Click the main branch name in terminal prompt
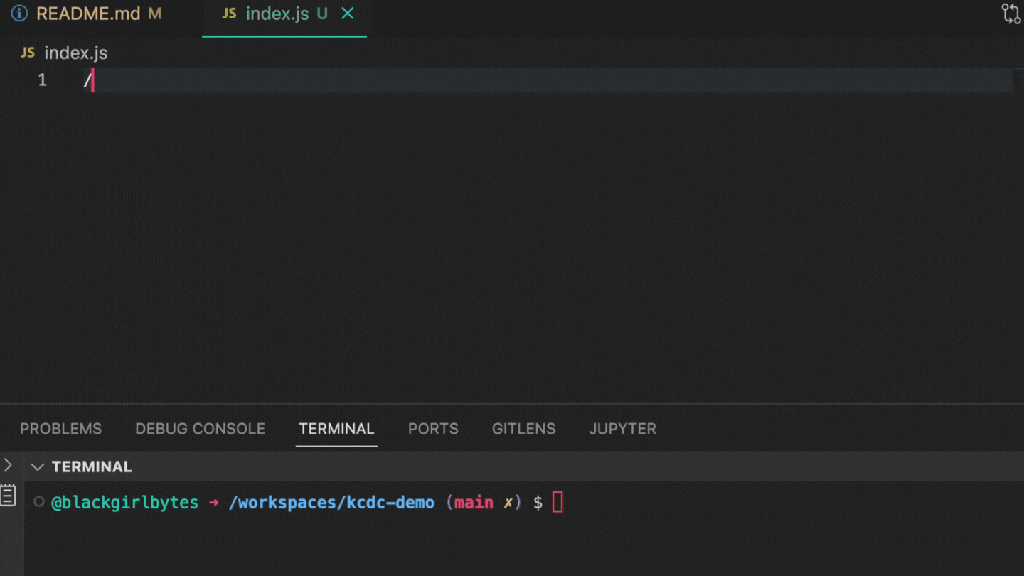Image resolution: width=1024 pixels, height=576 pixels. [473, 502]
